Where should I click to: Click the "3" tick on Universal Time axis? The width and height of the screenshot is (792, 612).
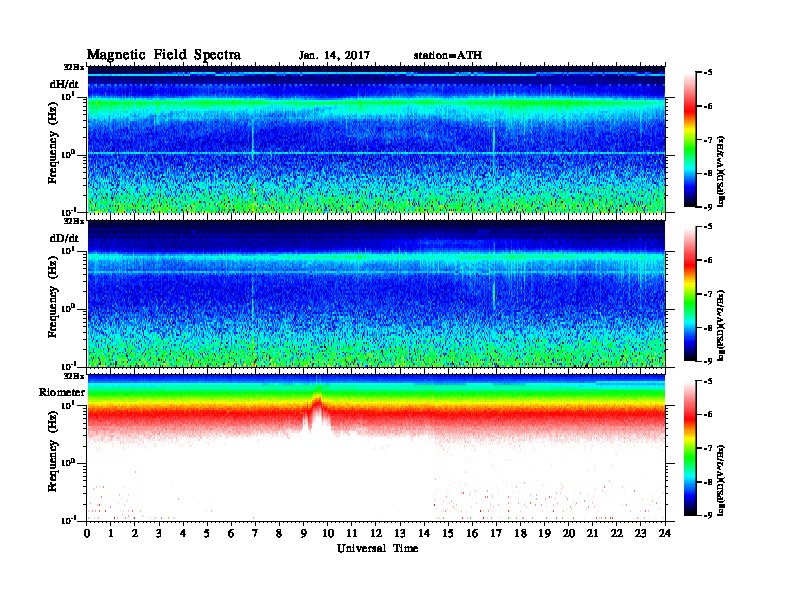coord(159,533)
